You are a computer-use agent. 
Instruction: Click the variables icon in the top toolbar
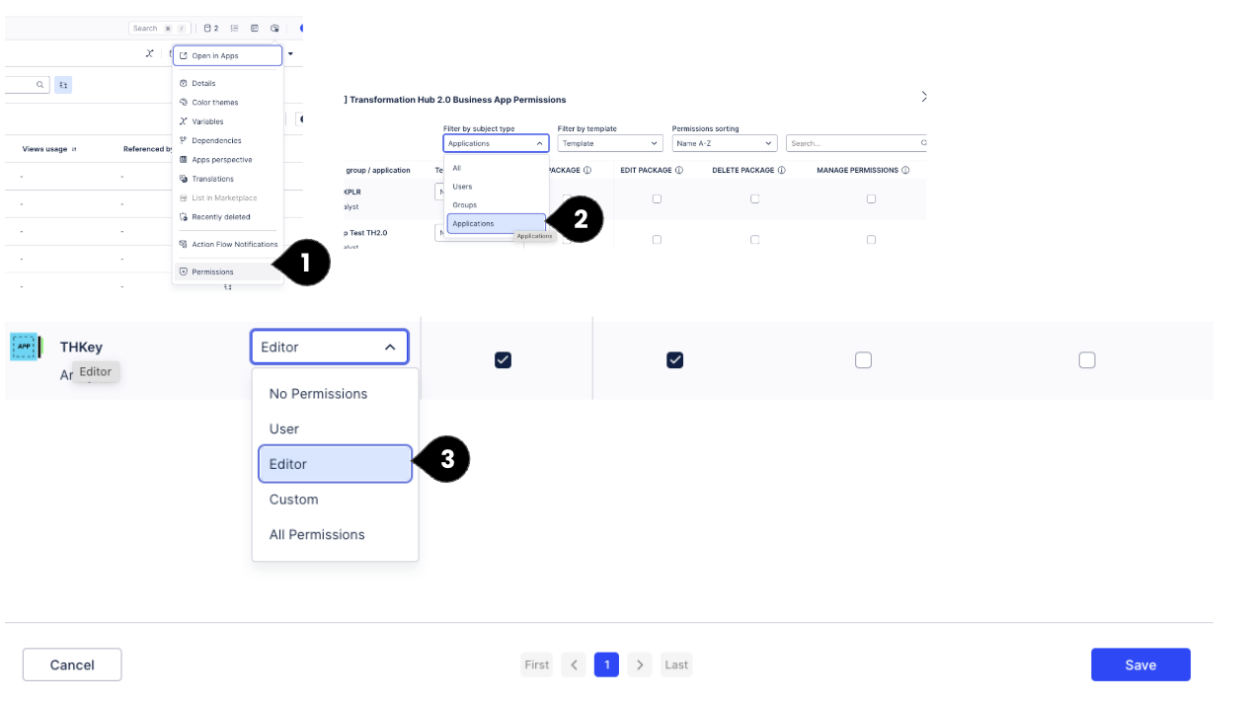click(149, 53)
